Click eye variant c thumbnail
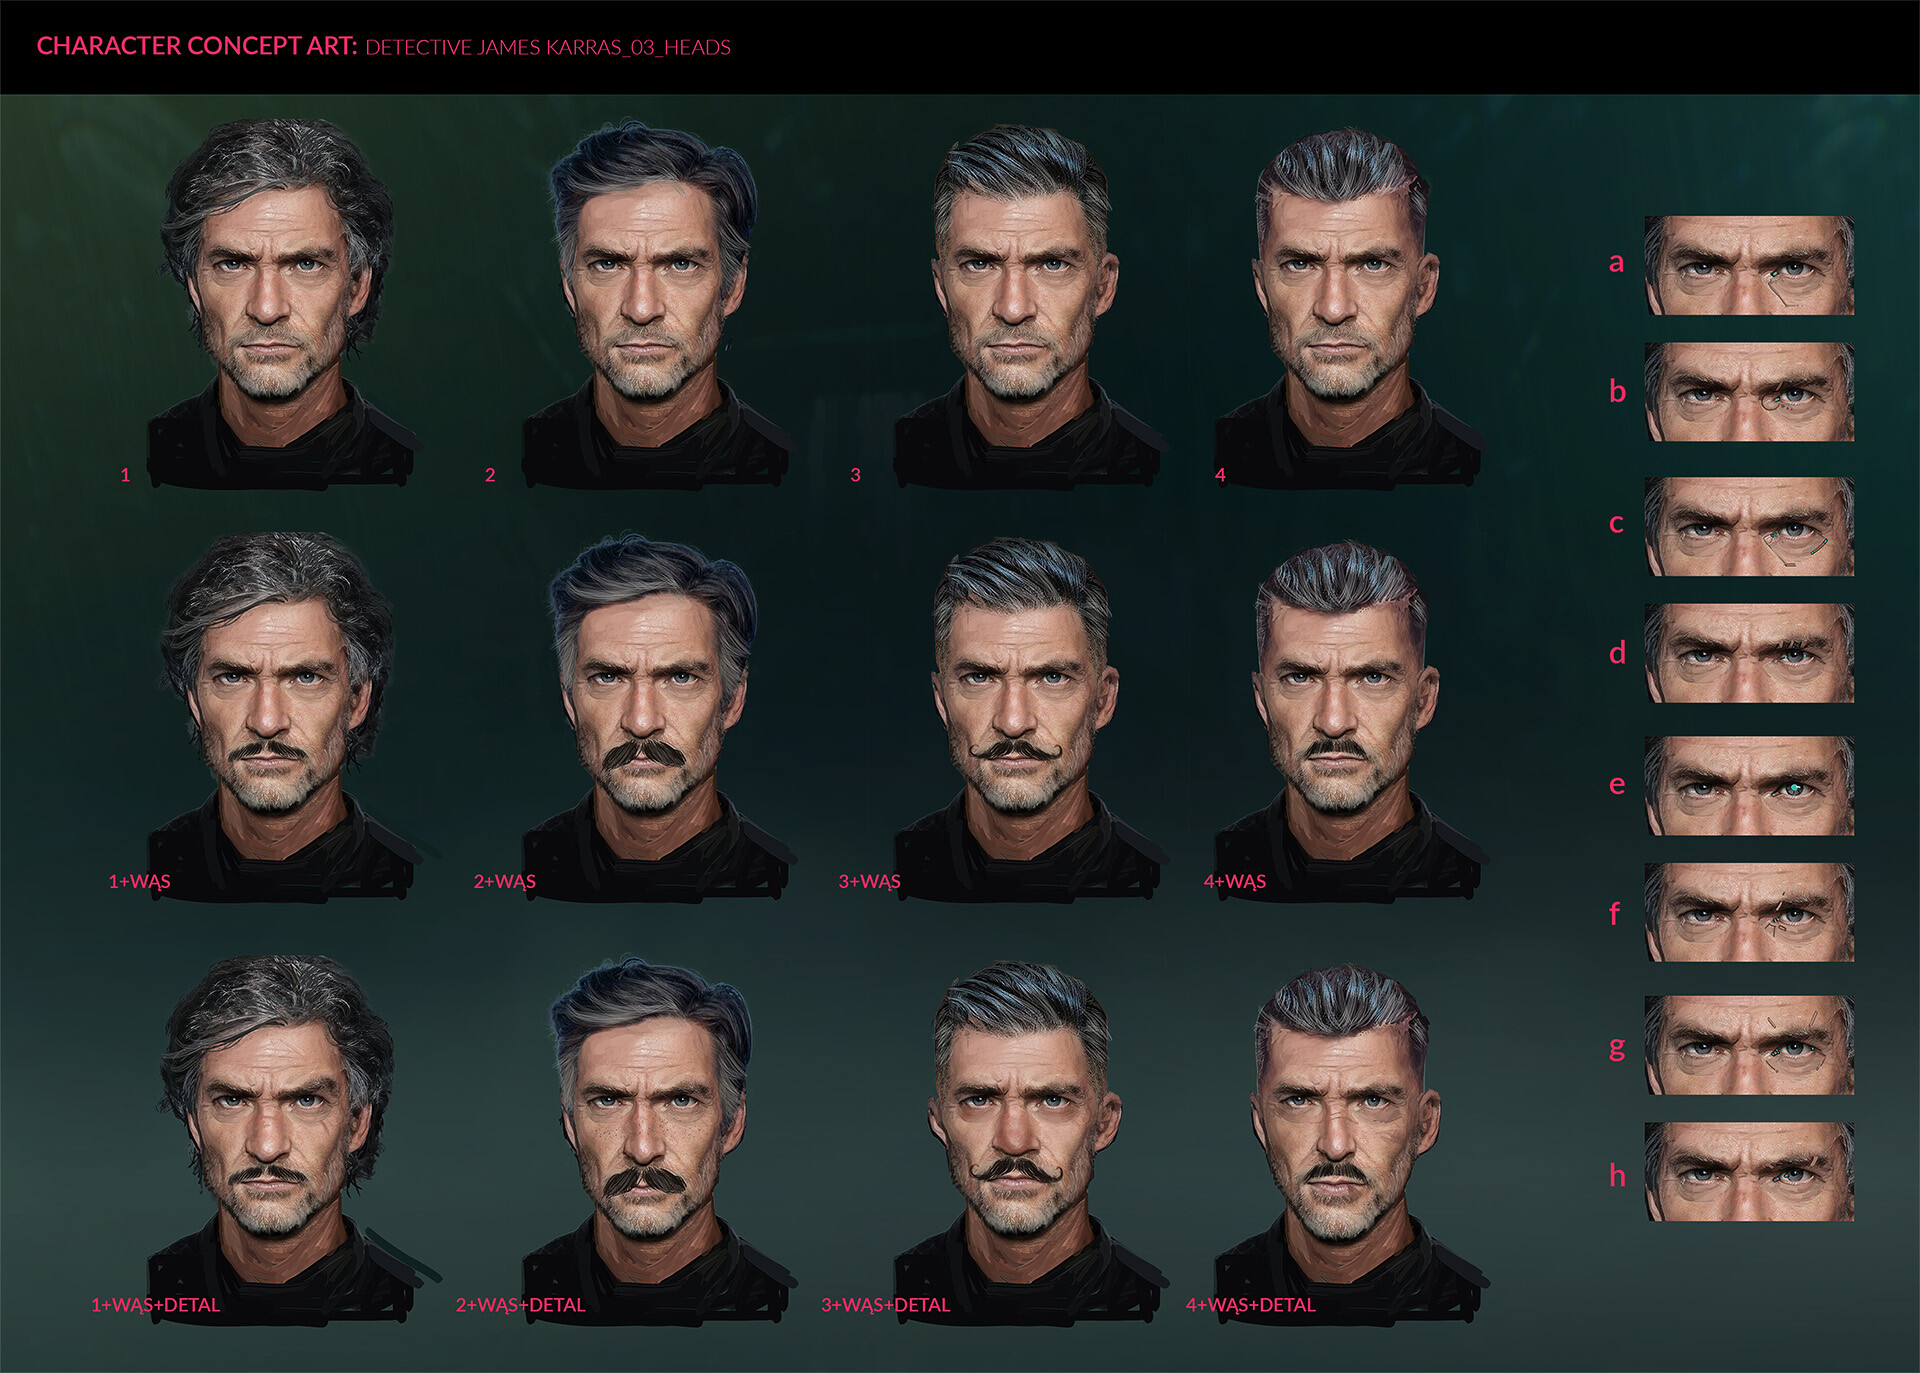Image resolution: width=1920 pixels, height=1373 pixels. click(x=1748, y=526)
